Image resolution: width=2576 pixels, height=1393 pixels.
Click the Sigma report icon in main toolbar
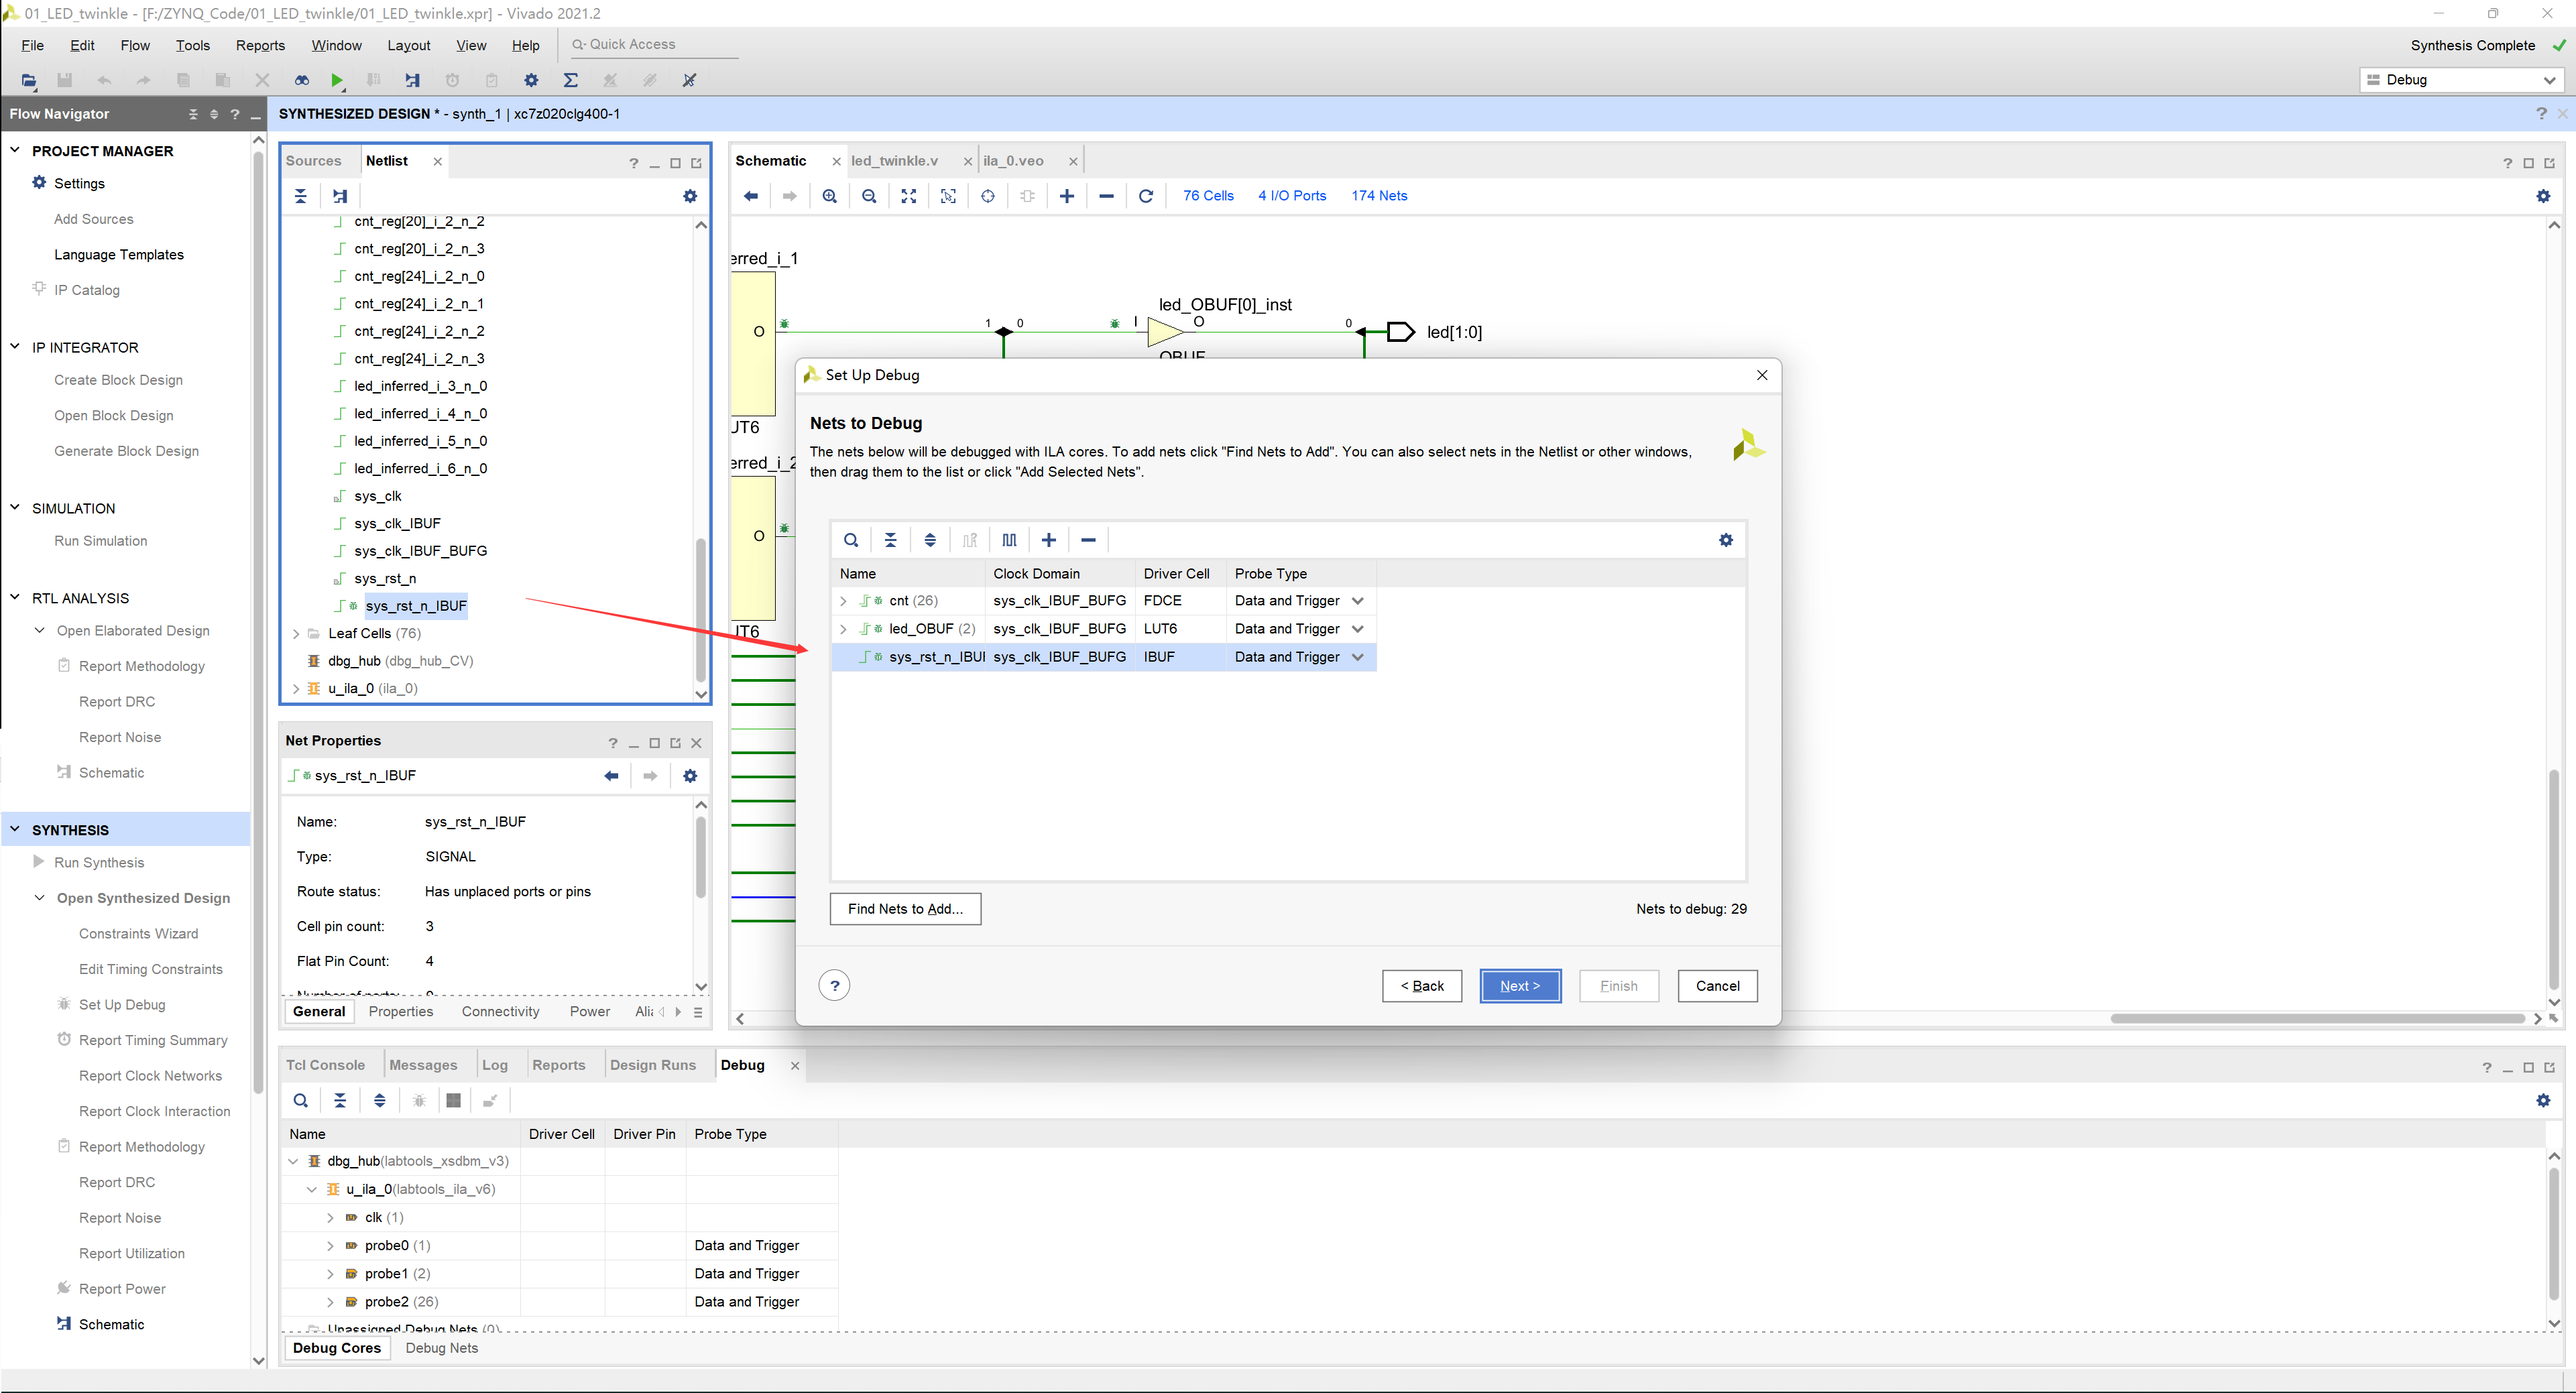point(571,80)
